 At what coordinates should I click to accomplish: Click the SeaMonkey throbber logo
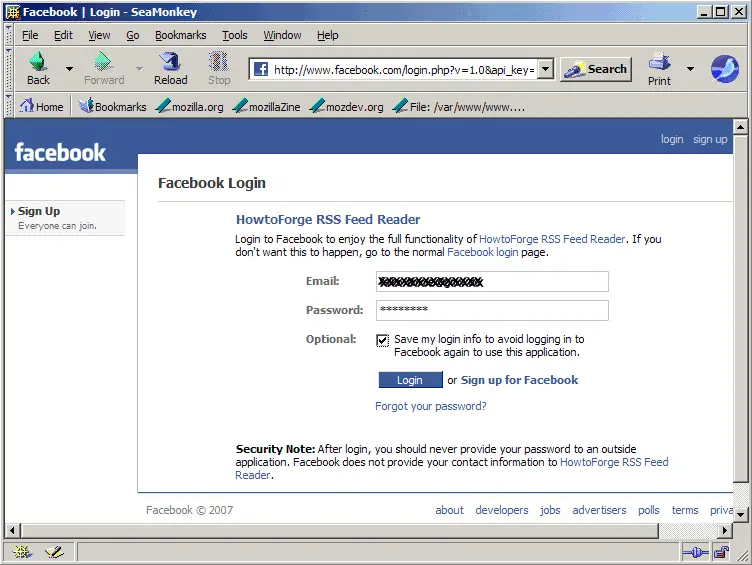point(725,69)
